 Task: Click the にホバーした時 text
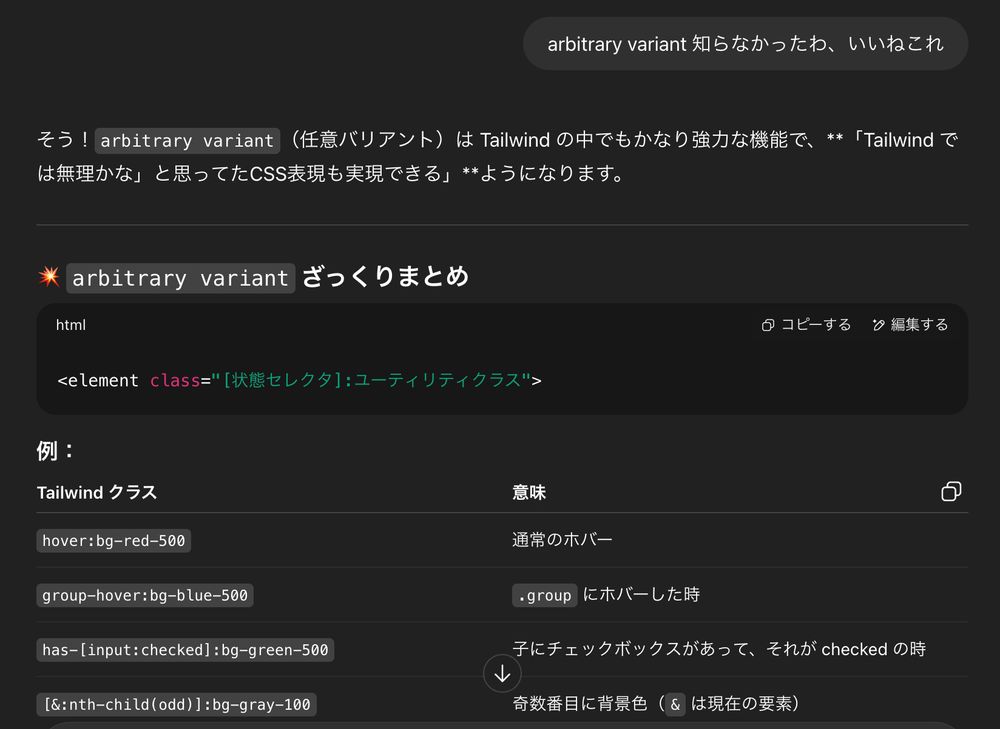pyautogui.click(x=642, y=594)
